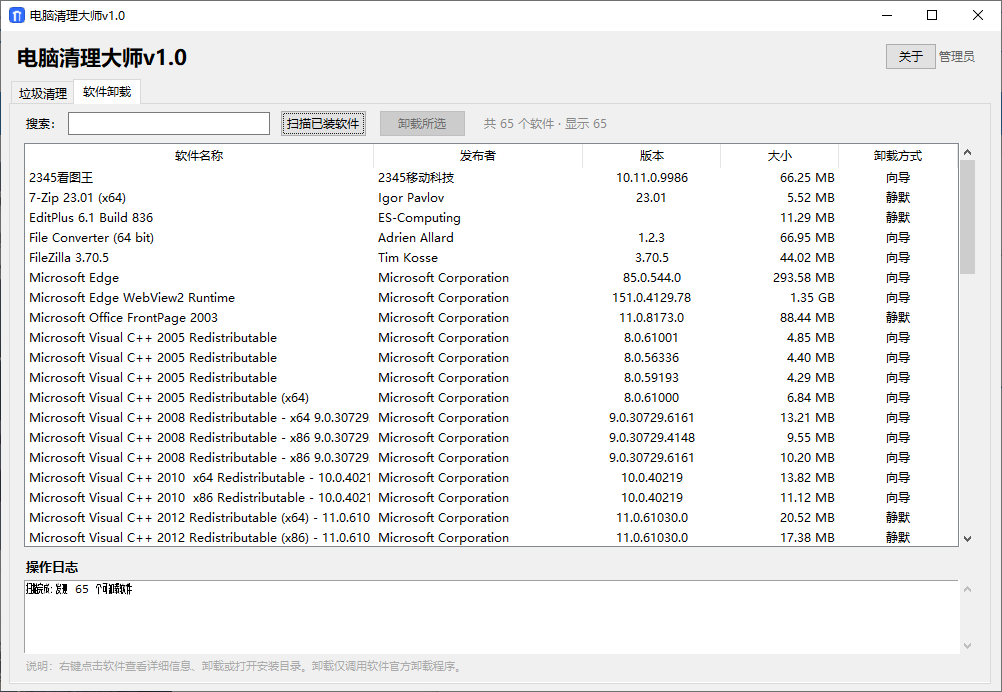The height and width of the screenshot is (692, 1002).
Task: Click the 共 65 个软件 count label
Action: pyautogui.click(x=545, y=123)
